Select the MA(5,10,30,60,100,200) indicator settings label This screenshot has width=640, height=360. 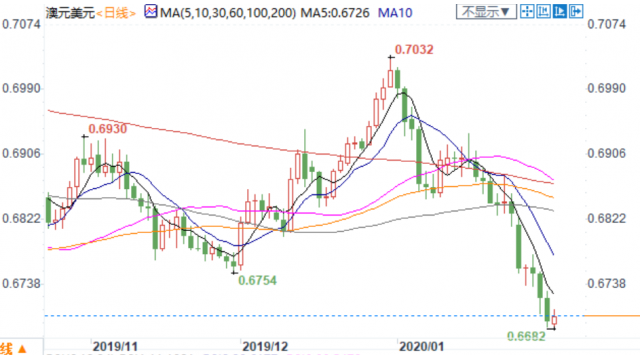(228, 13)
